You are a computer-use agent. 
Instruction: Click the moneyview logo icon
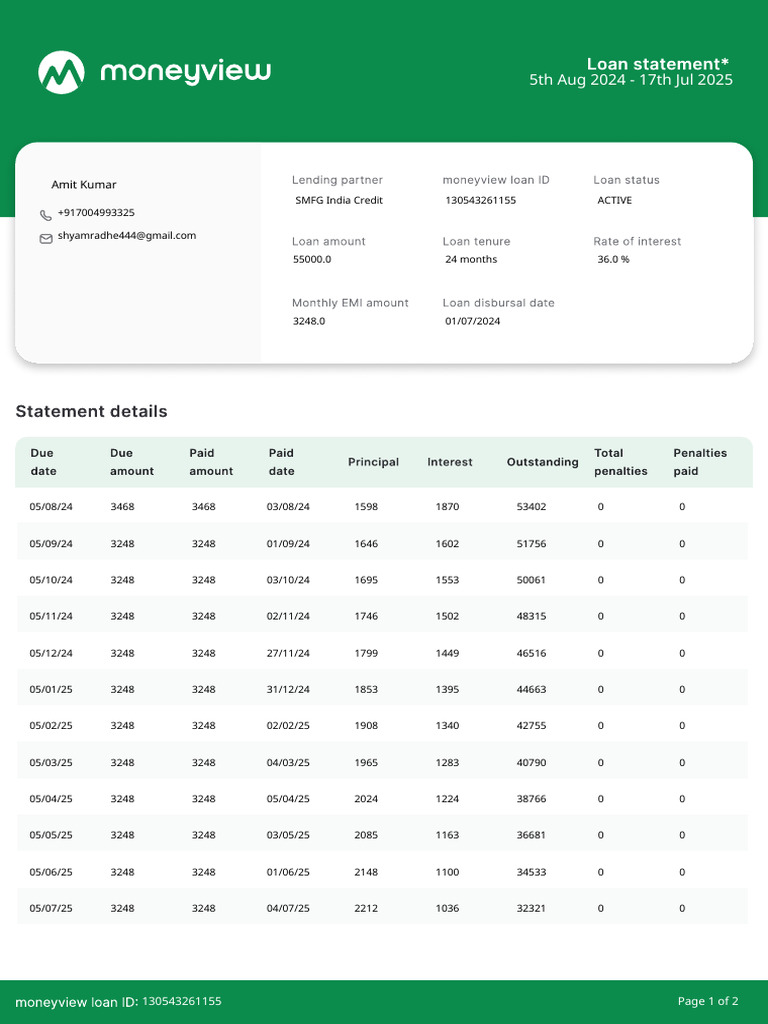[x=61, y=72]
